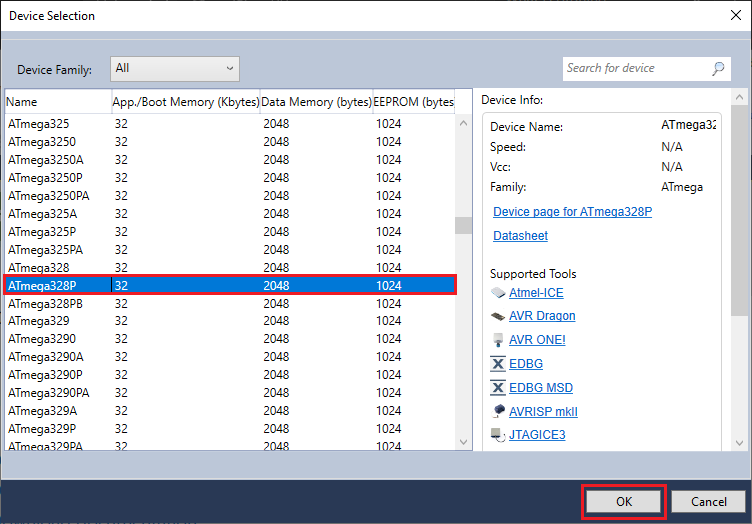The height and width of the screenshot is (524, 752).
Task: Select the ATmega3290 row
Action: click(230, 339)
